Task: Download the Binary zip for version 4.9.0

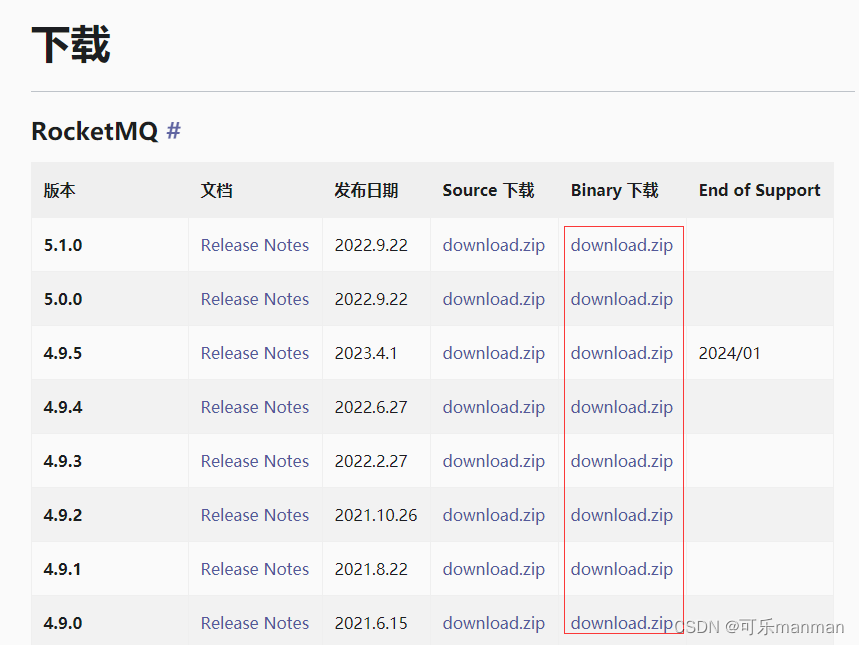Action: [x=621, y=623]
